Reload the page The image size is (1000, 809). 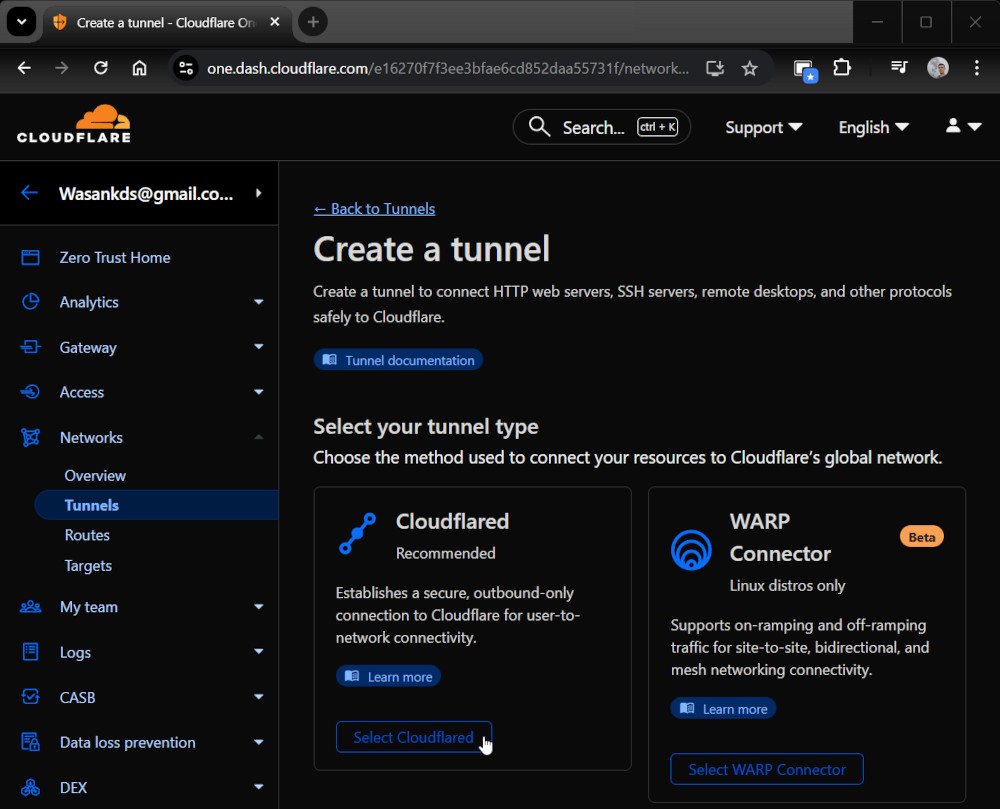(x=101, y=68)
